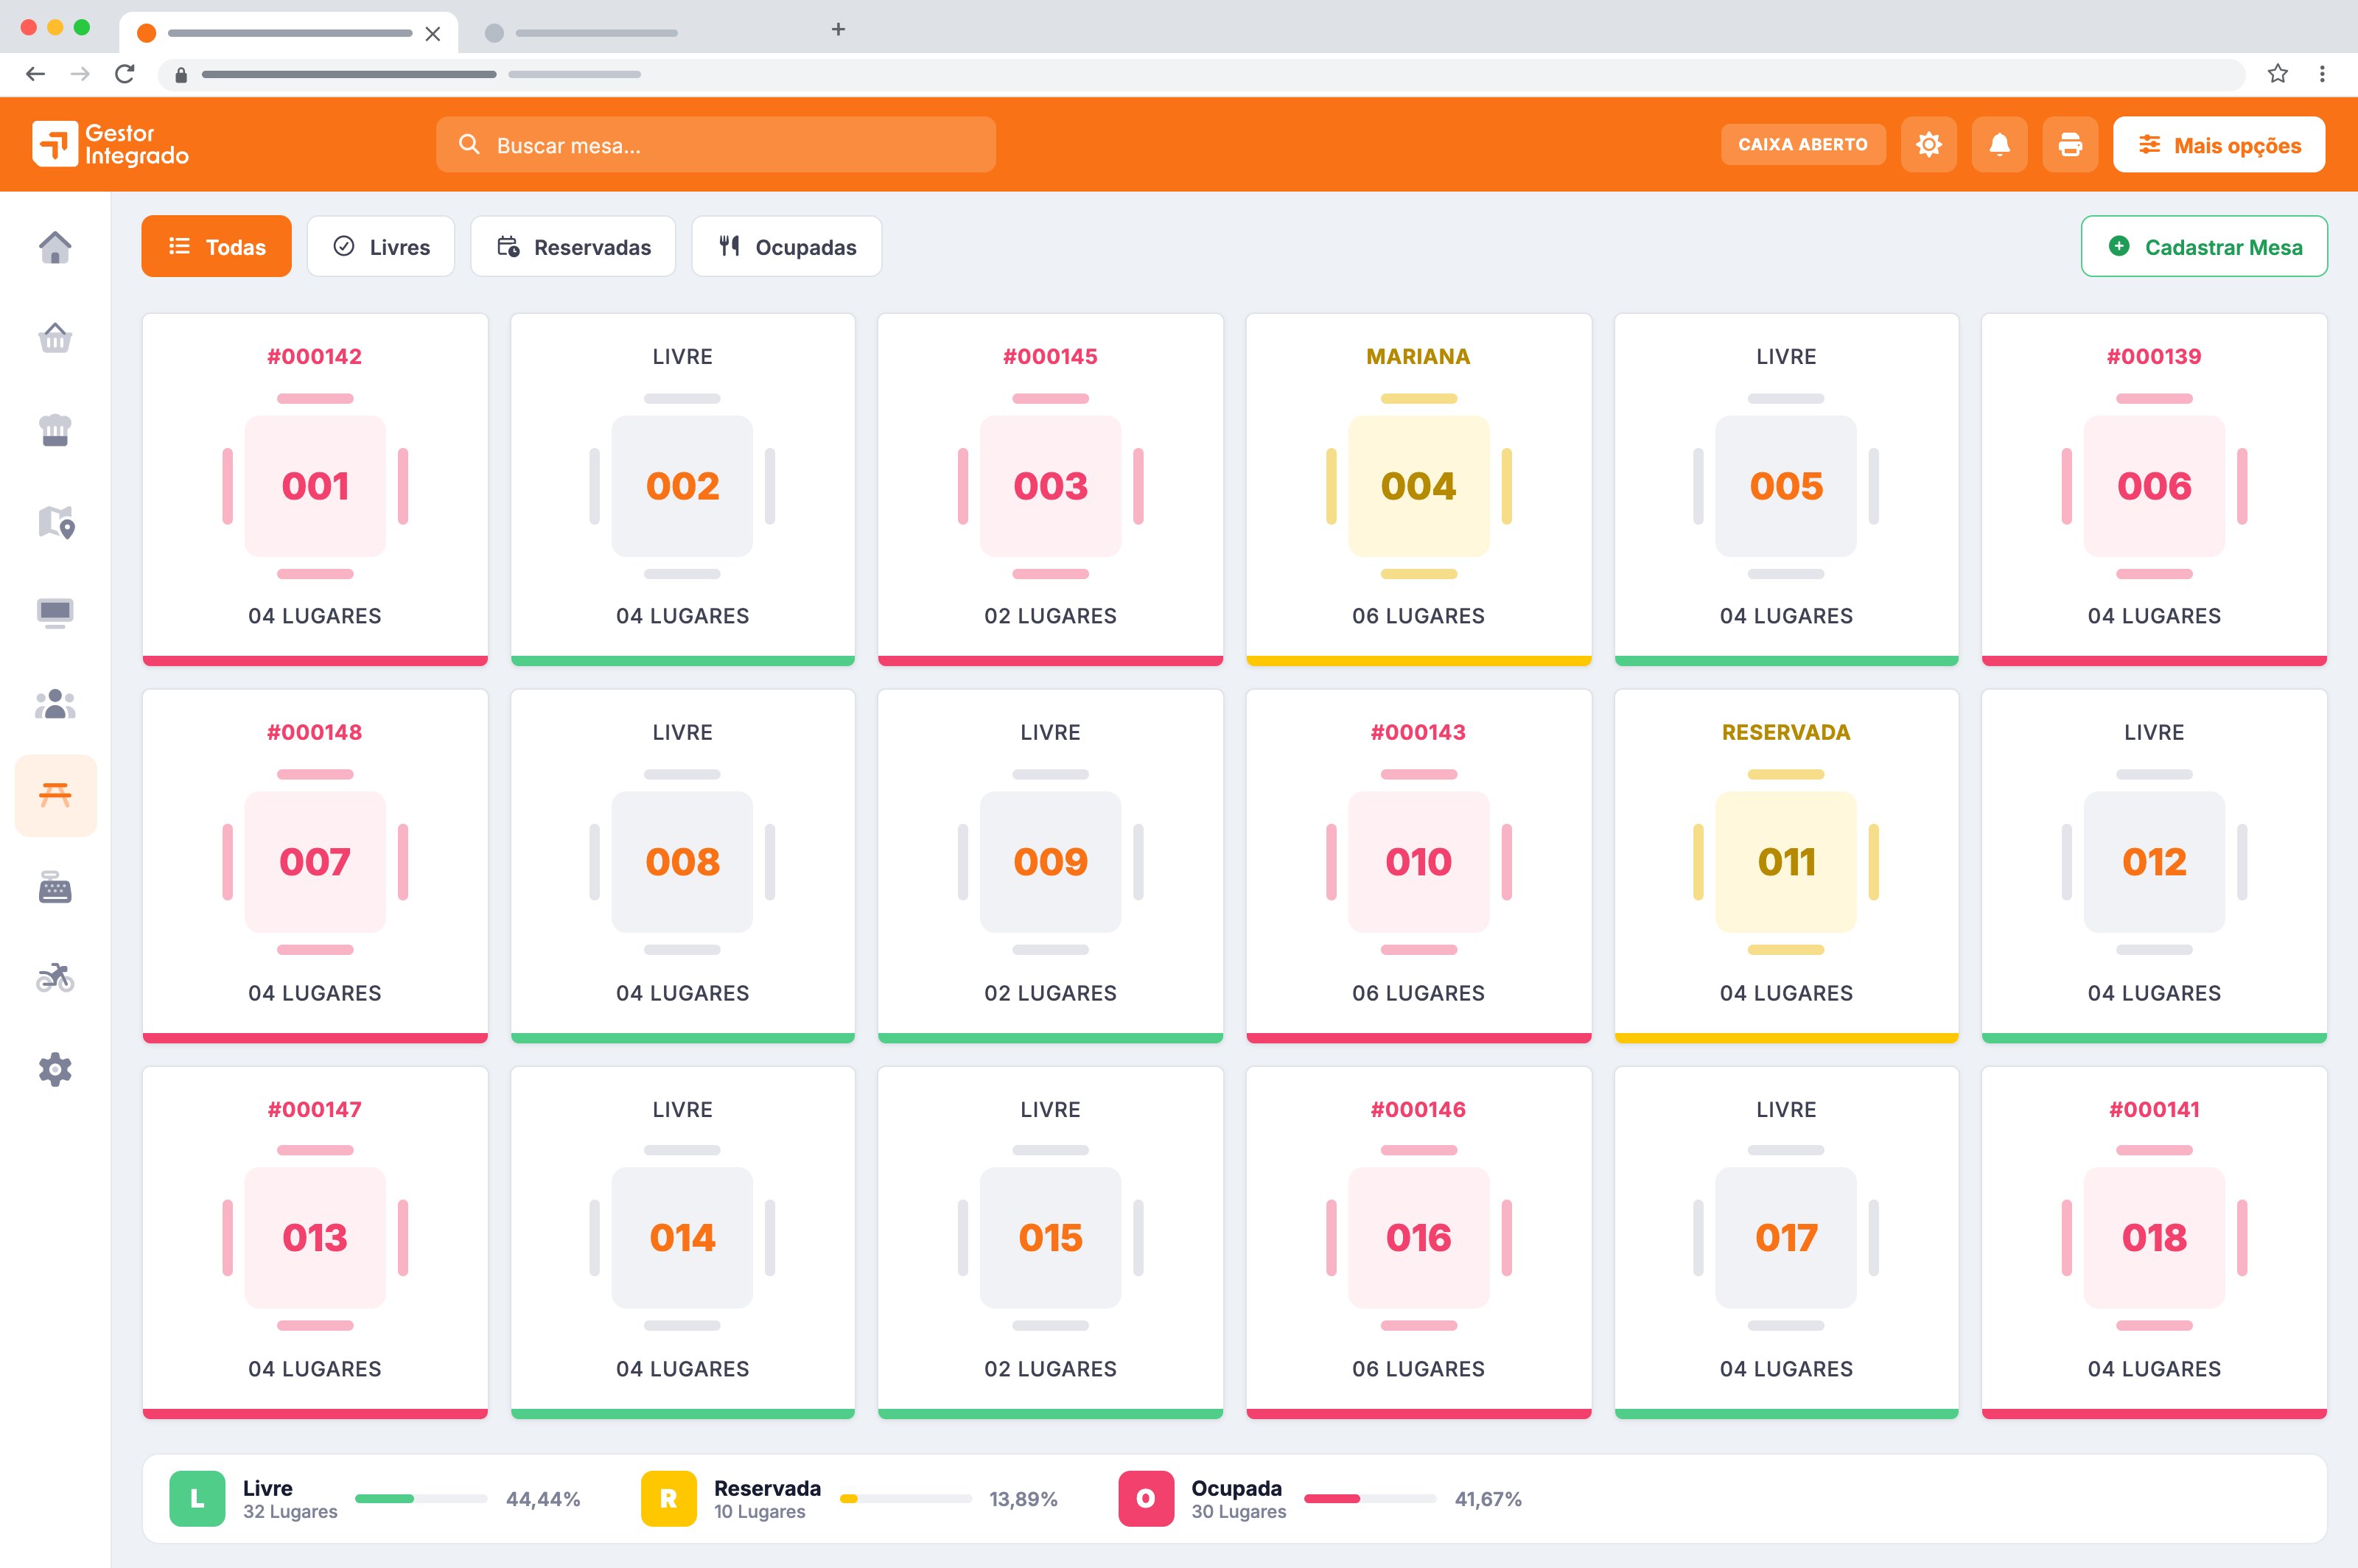This screenshot has width=2358, height=1568.
Task: Go back in browser history
Action: (36, 74)
